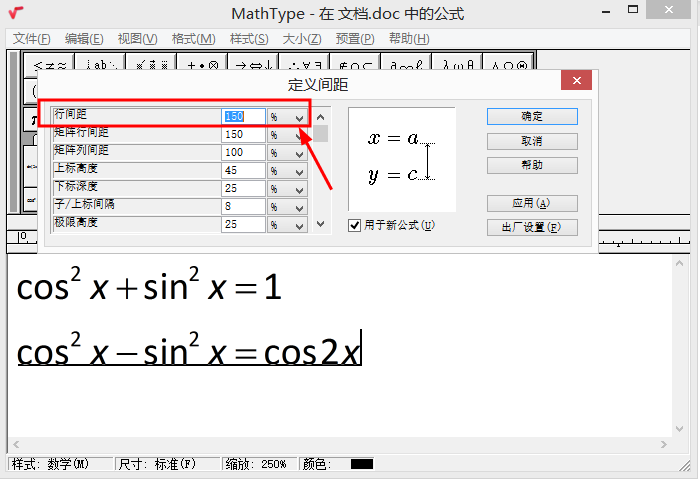Click the editor horizontal scroll-right arrow
700x479 pixels.
664,445
